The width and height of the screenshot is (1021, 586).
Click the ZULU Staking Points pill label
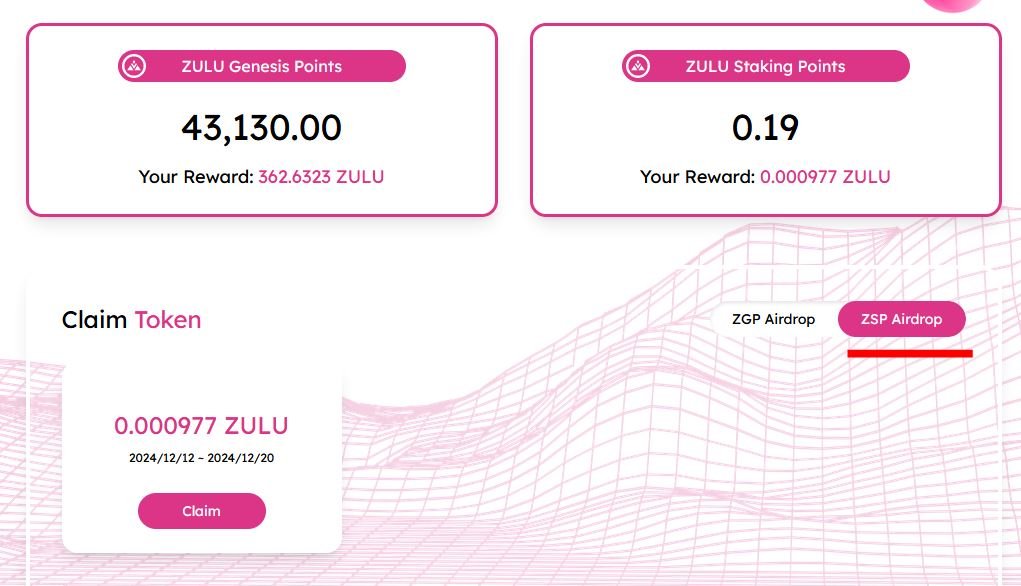tap(765, 67)
